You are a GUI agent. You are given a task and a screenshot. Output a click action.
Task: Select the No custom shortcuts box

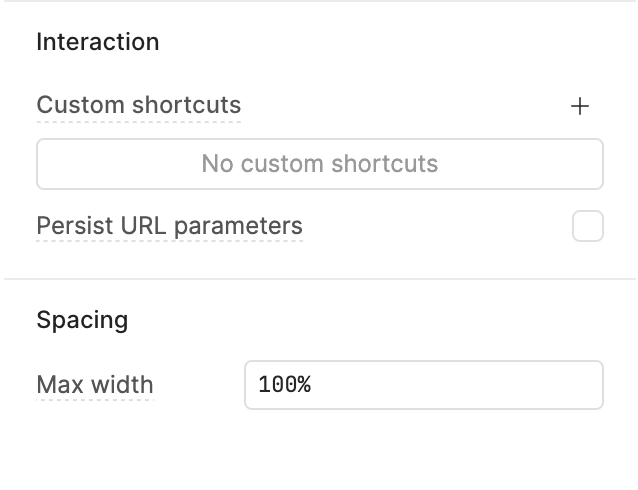click(320, 164)
